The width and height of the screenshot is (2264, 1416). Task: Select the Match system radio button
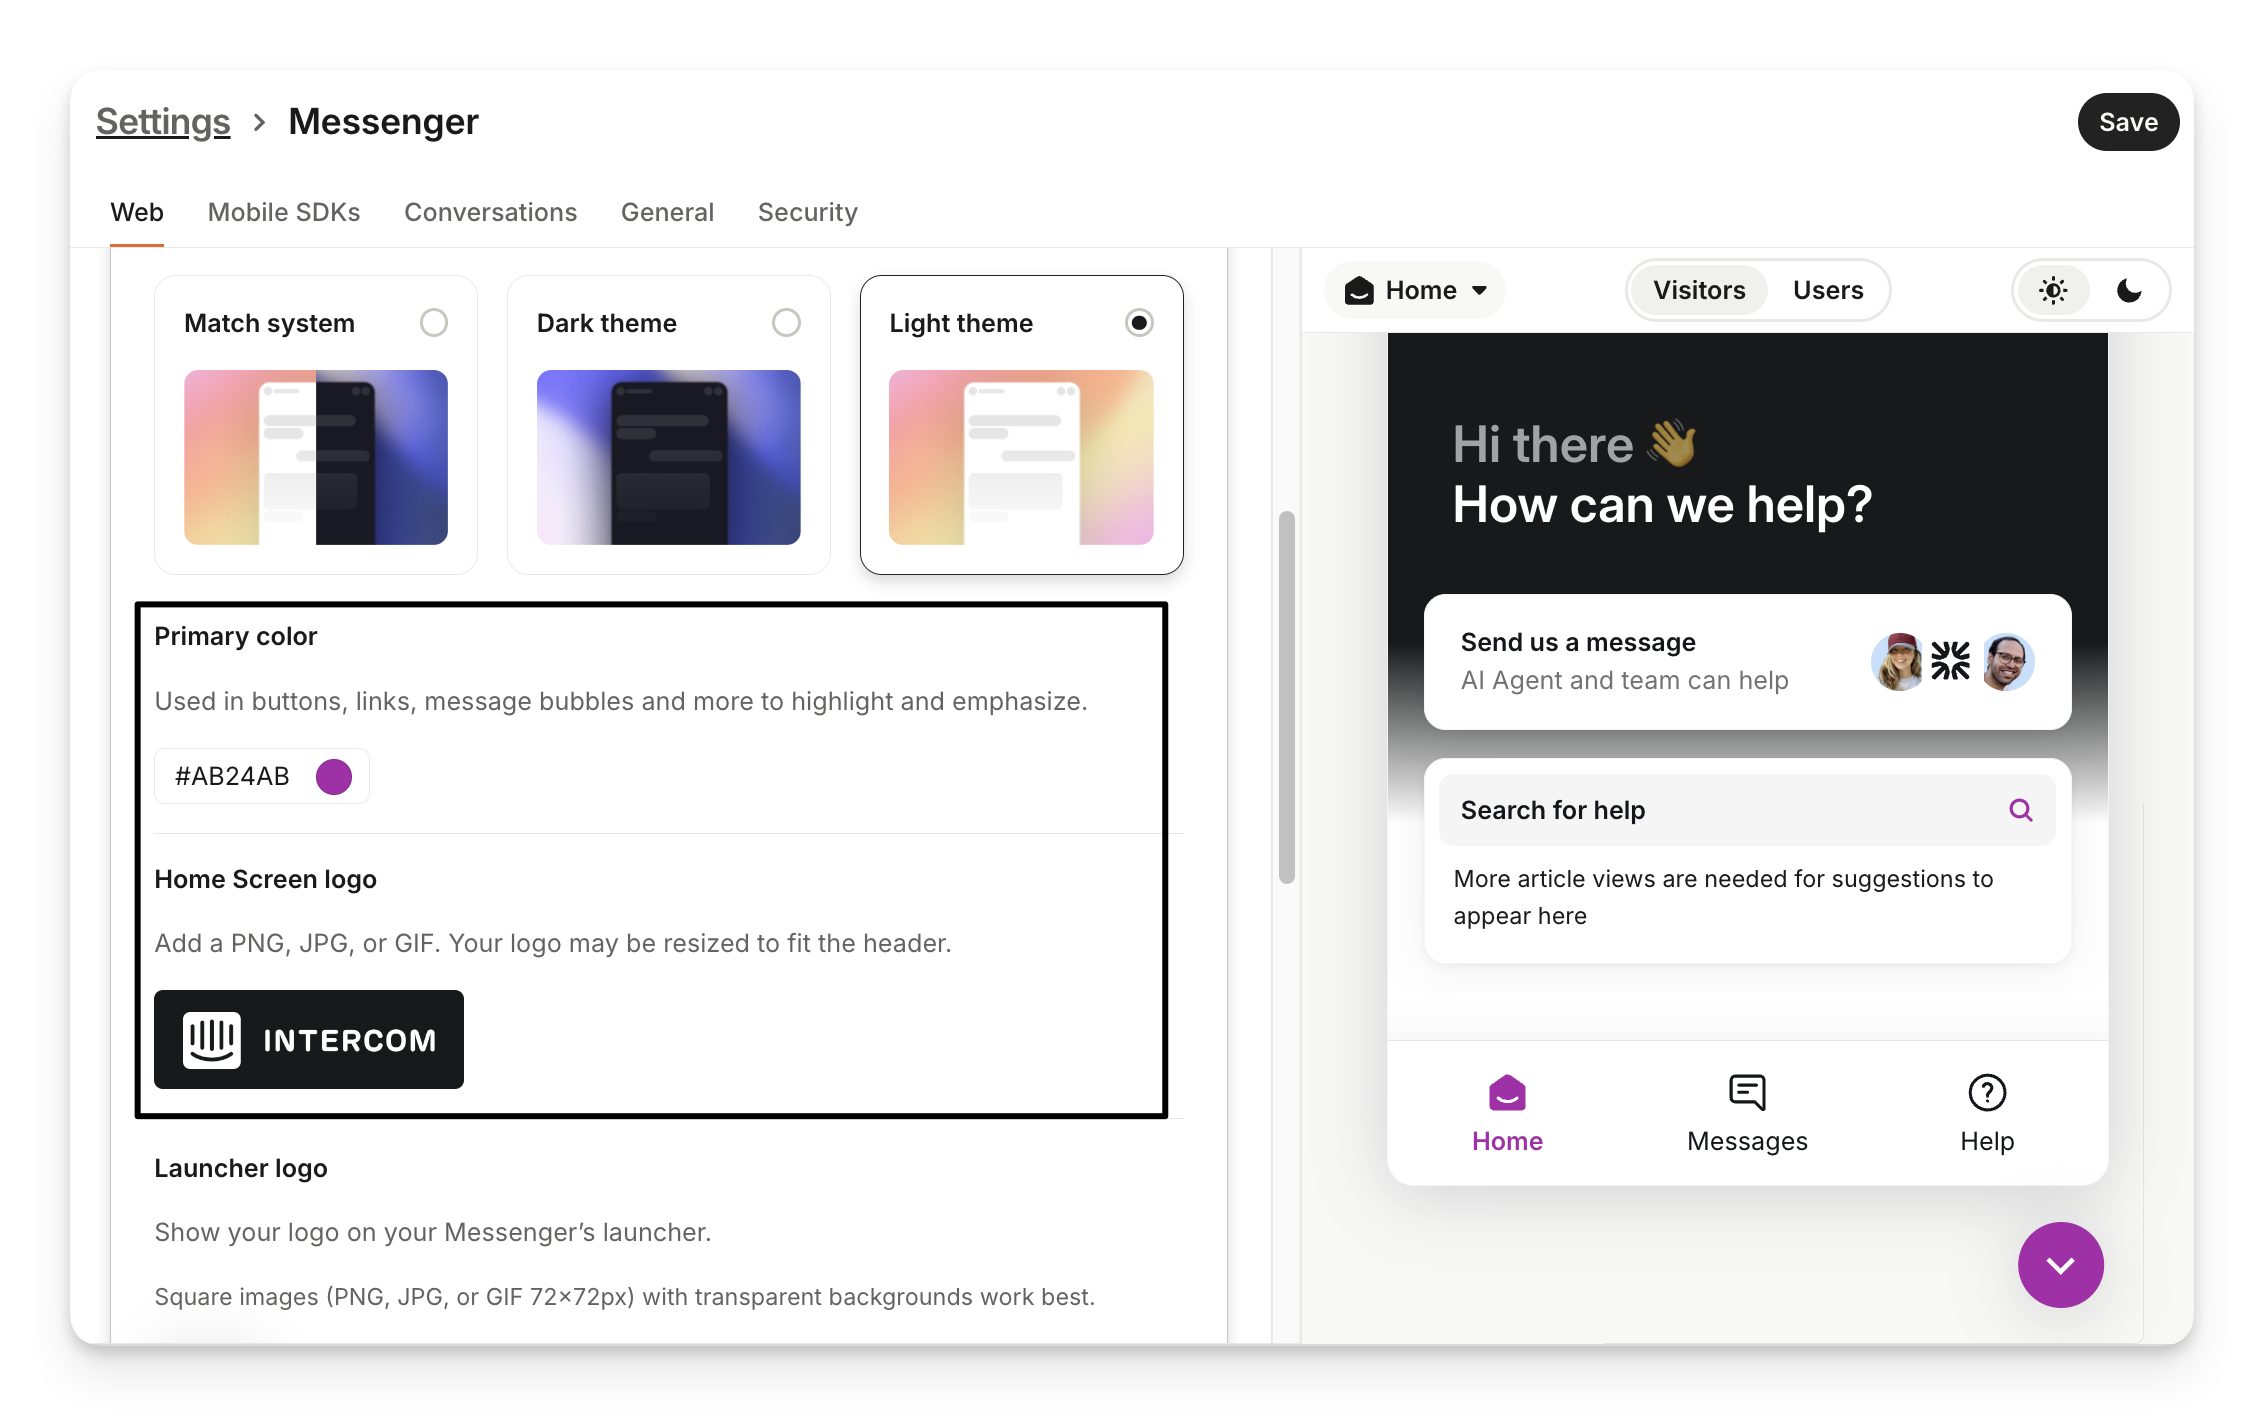pyautogui.click(x=434, y=323)
